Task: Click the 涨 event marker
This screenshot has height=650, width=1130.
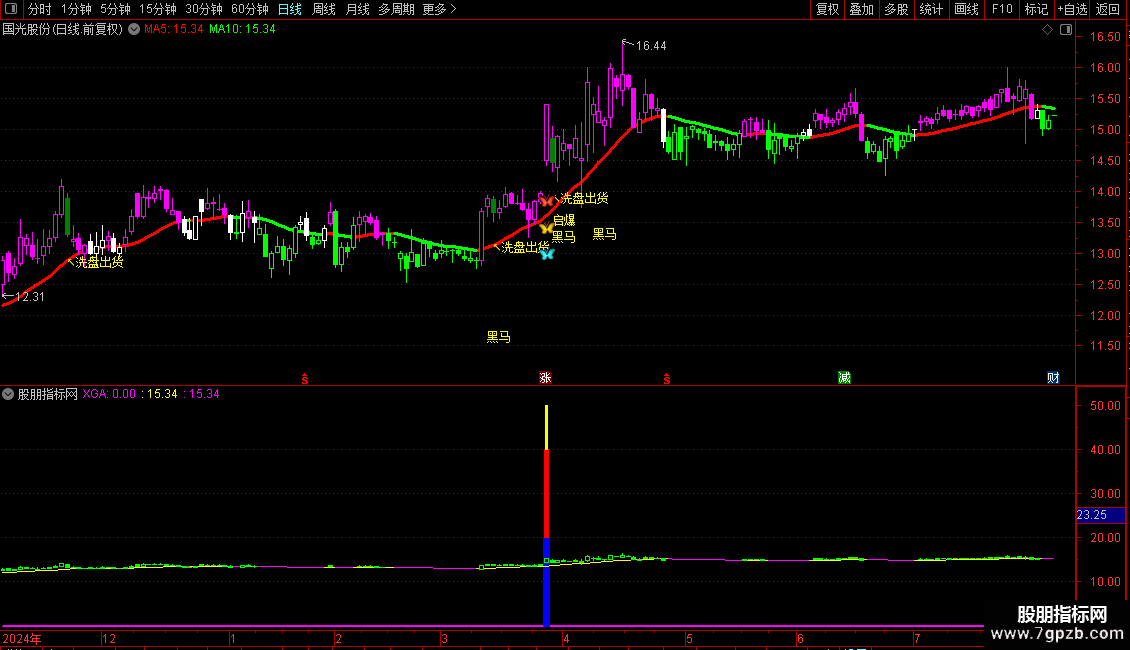Action: click(x=546, y=378)
